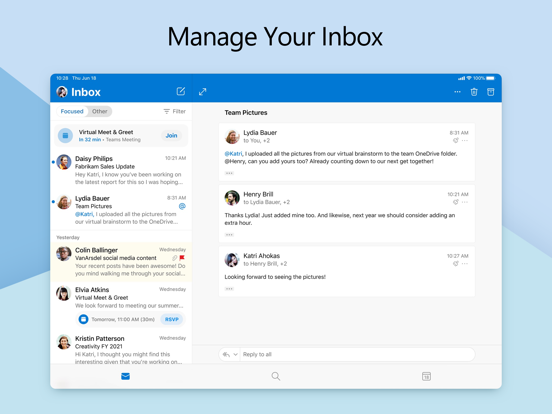Screen dimensions: 552x414
Task: Click the calendar icon beside Tomorrow, 11:00 AM
Action: 83,319
